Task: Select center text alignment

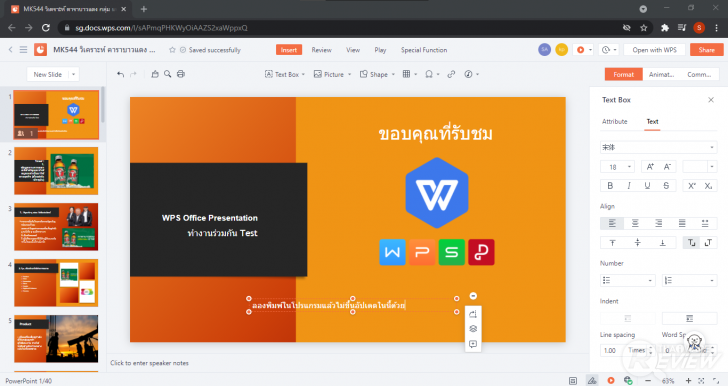Action: [635, 223]
